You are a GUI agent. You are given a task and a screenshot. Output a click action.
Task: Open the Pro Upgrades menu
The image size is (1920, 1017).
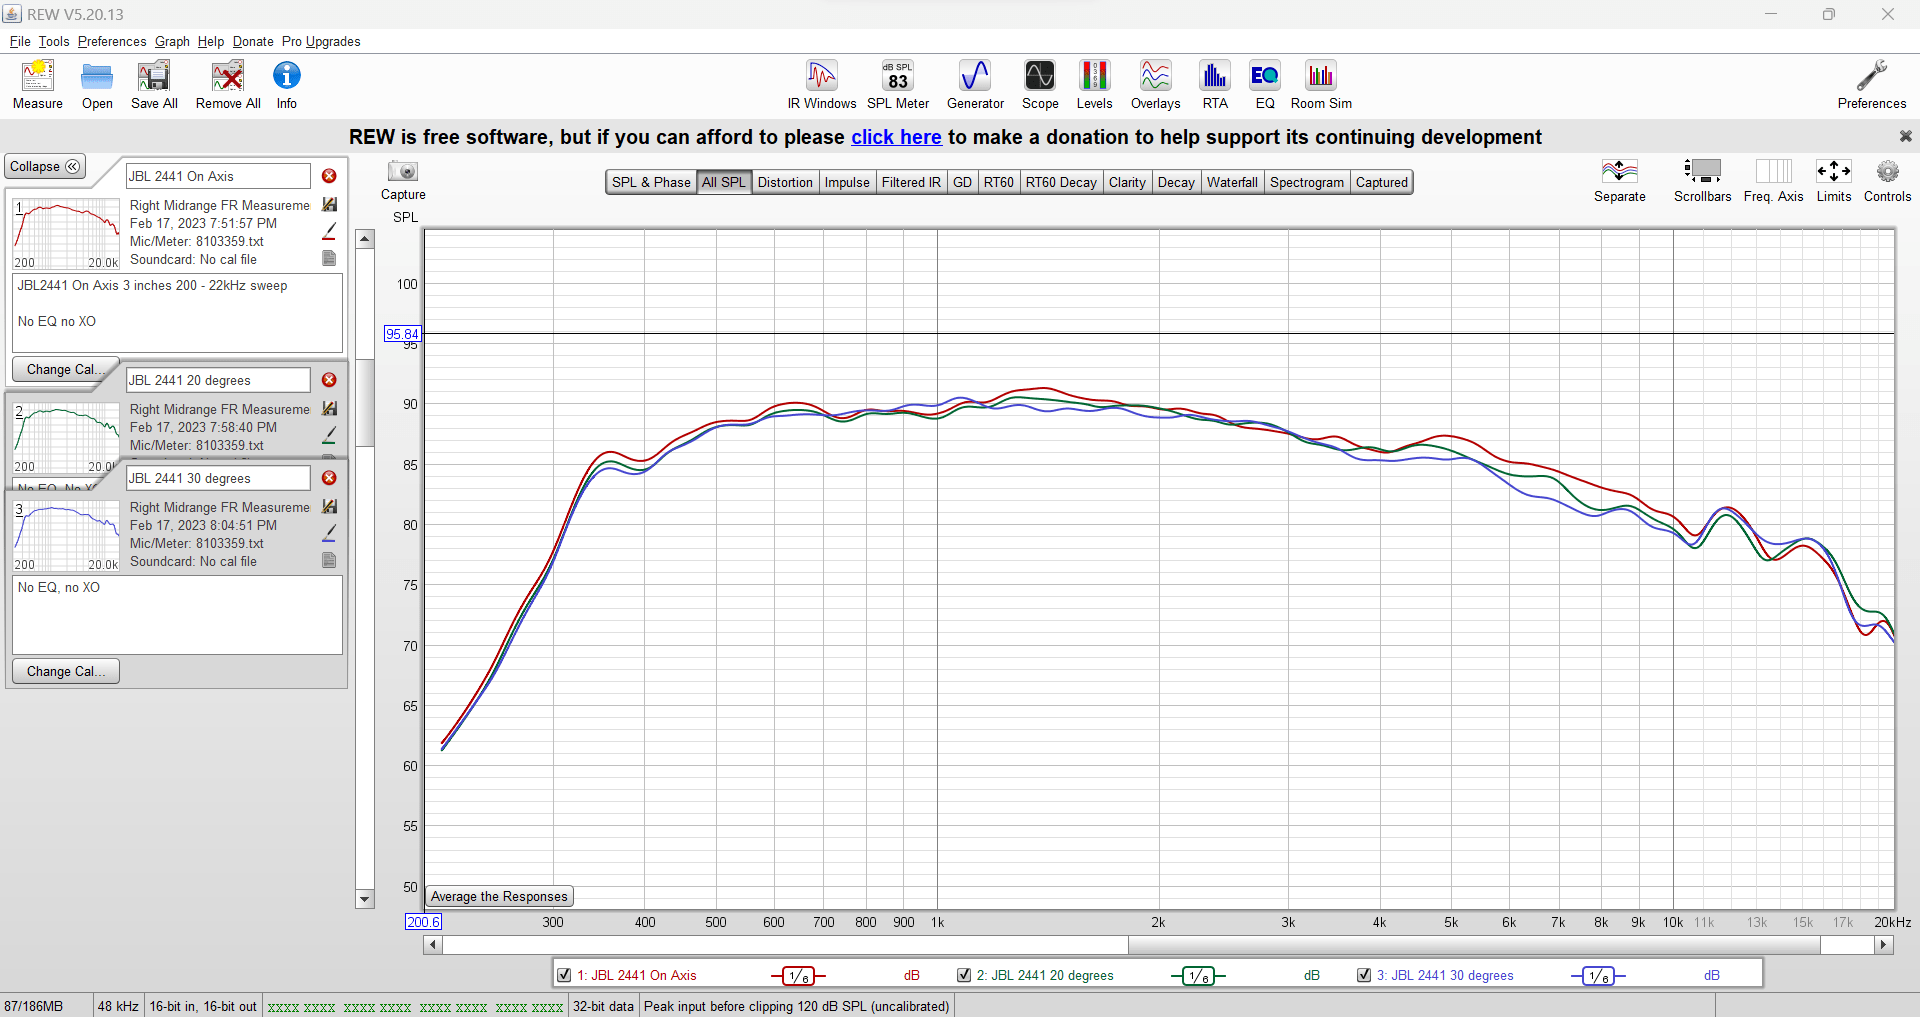pos(321,41)
